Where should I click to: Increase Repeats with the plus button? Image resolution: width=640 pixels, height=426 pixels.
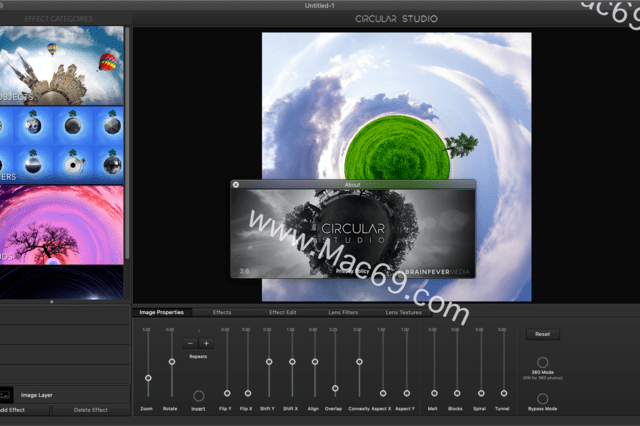[x=206, y=344]
